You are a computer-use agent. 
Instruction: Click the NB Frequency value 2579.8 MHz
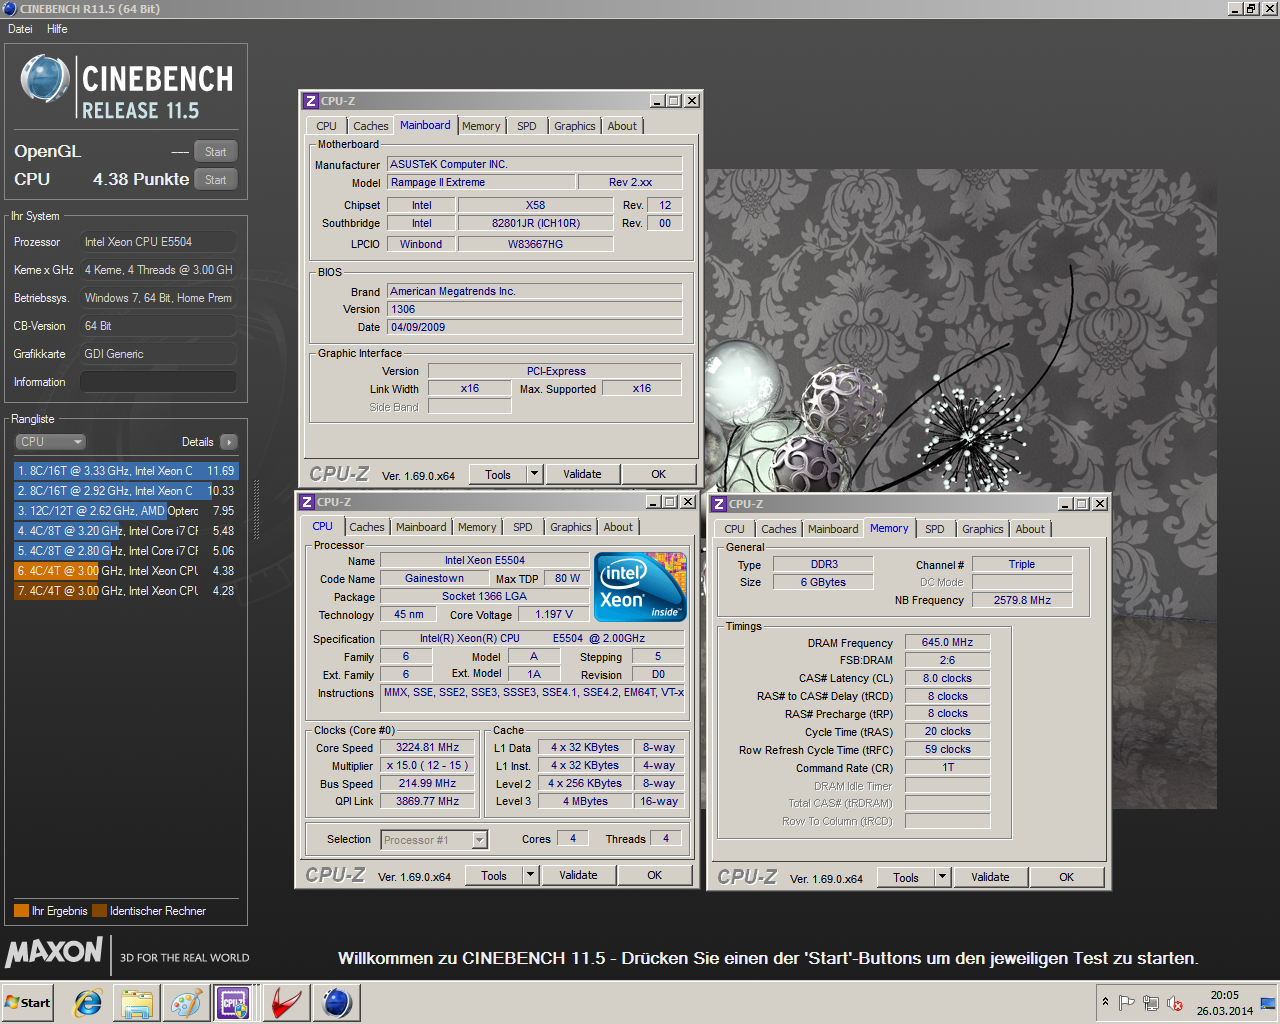[x=1022, y=600]
